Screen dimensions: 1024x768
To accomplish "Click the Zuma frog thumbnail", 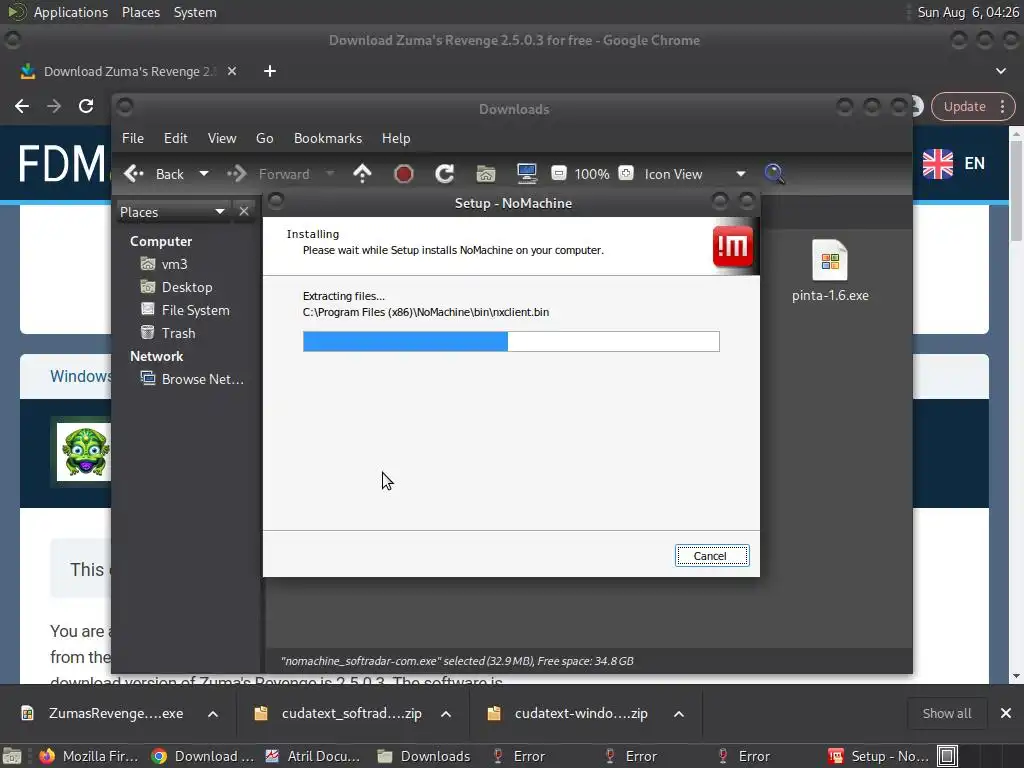I will (84, 452).
